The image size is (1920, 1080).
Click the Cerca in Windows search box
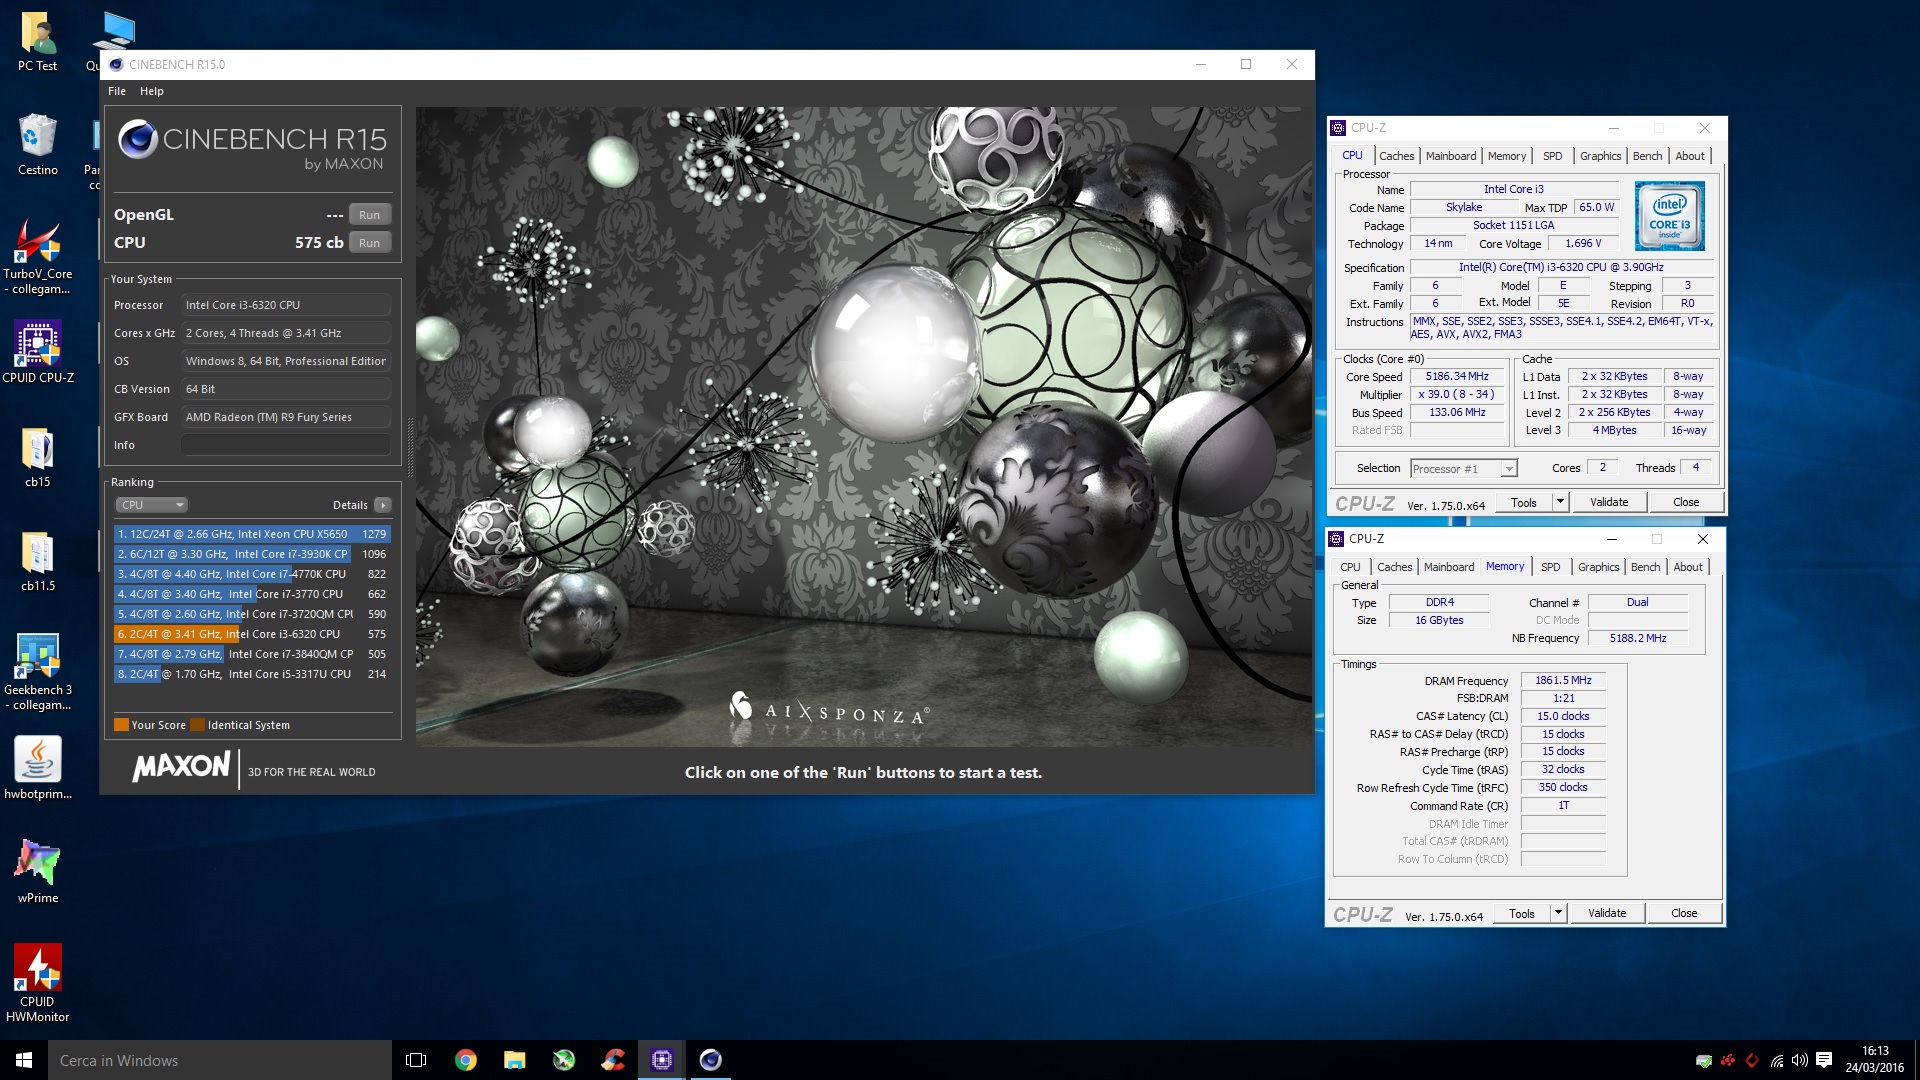click(220, 1060)
